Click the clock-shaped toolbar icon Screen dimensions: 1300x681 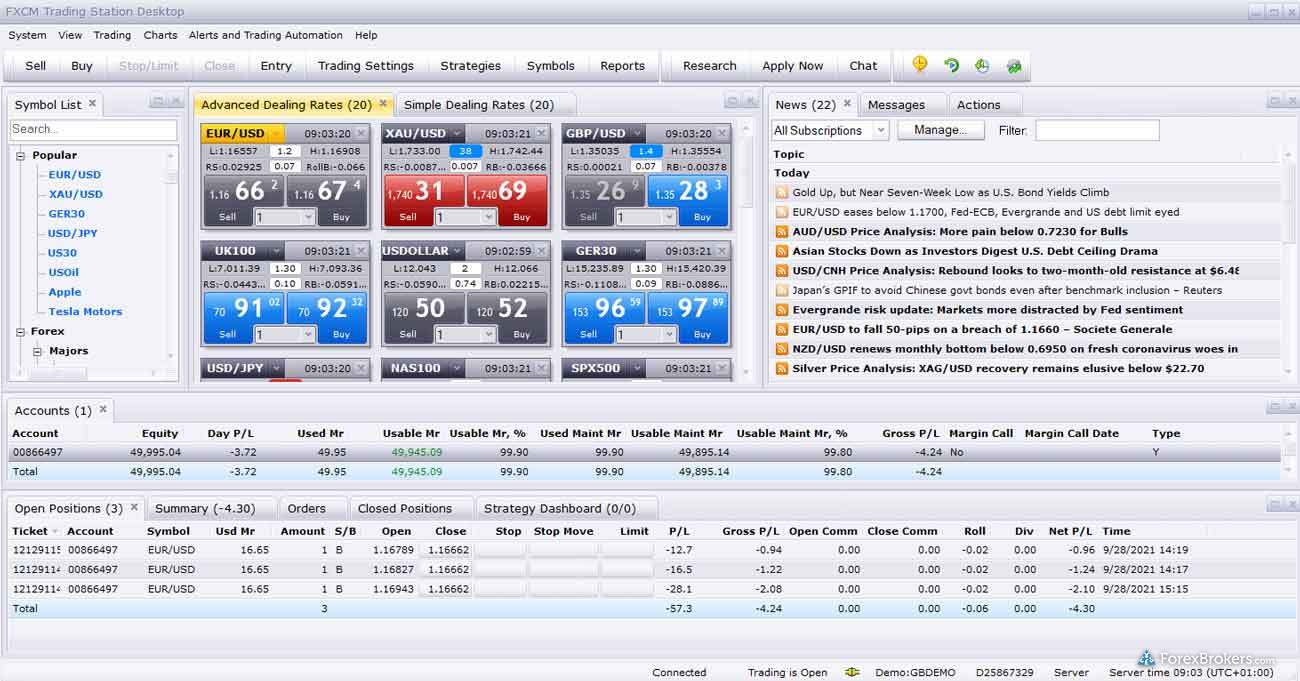click(x=982, y=65)
